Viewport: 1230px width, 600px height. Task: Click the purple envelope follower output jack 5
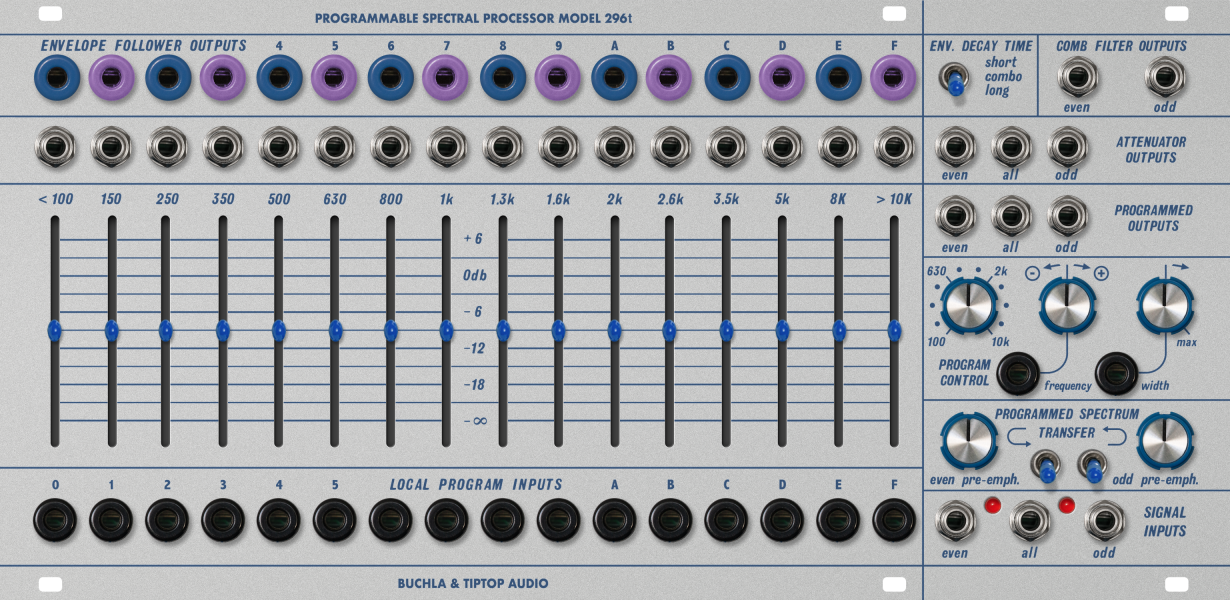[x=335, y=78]
